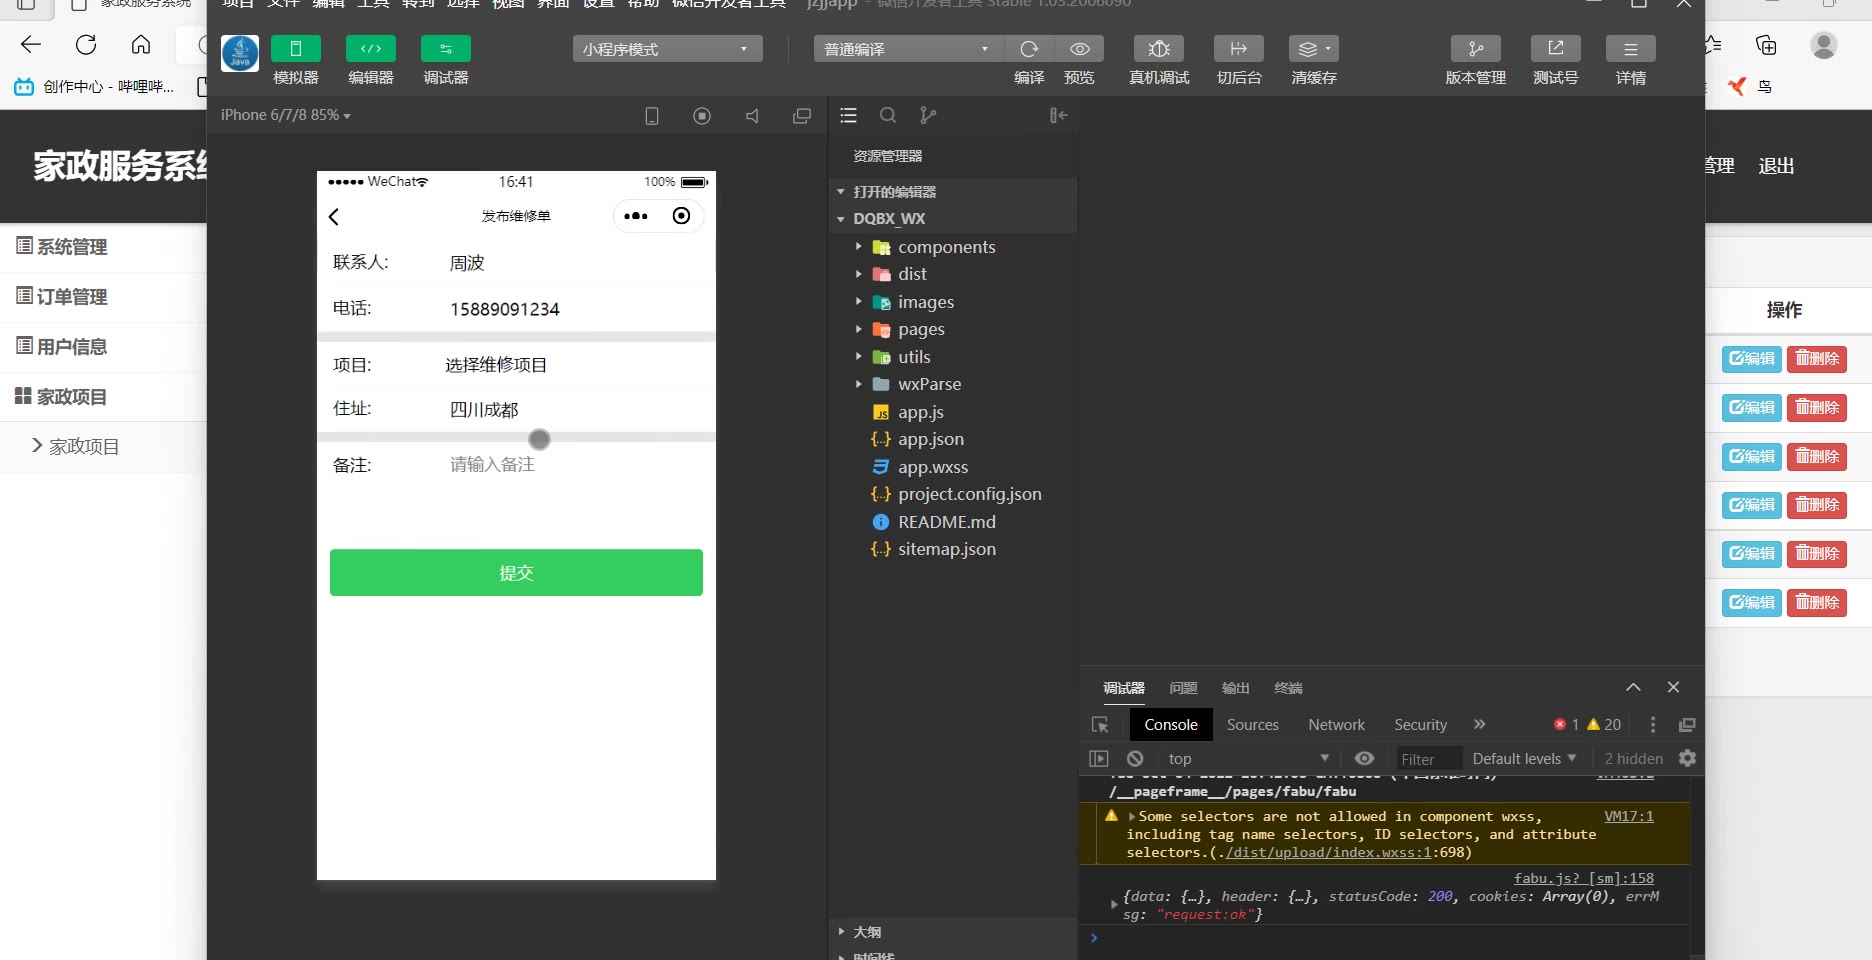Click the inspect element picker icon
The height and width of the screenshot is (960, 1872).
(x=1100, y=725)
